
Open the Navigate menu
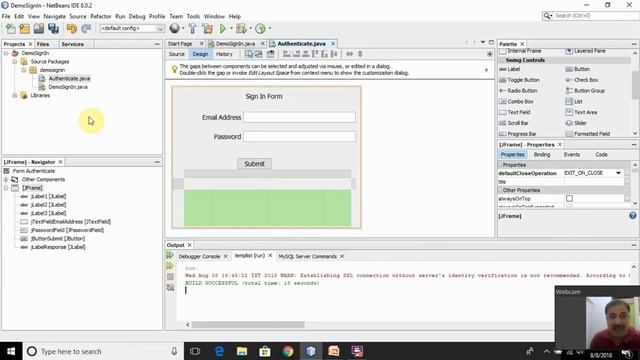[54, 16]
